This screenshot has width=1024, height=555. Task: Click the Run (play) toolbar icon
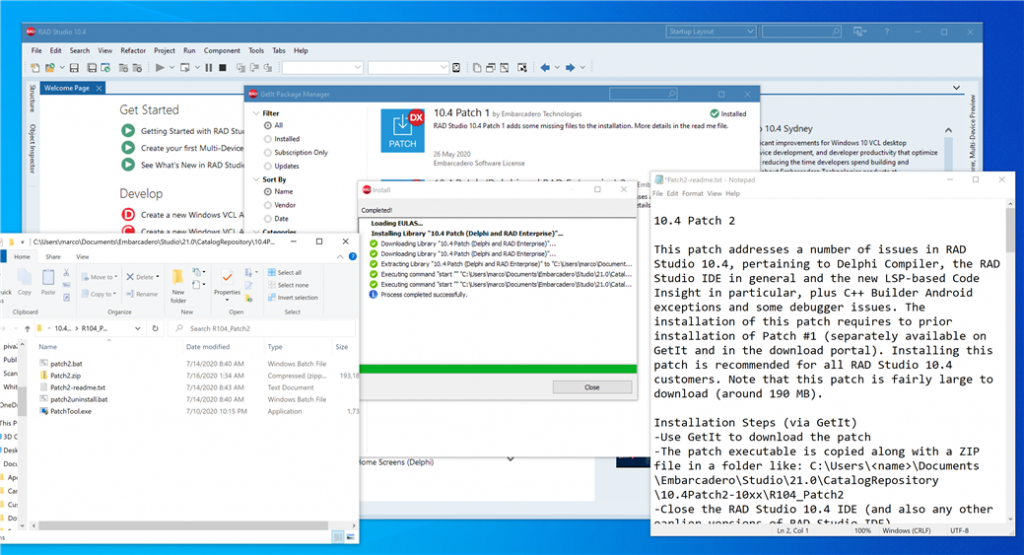159,67
